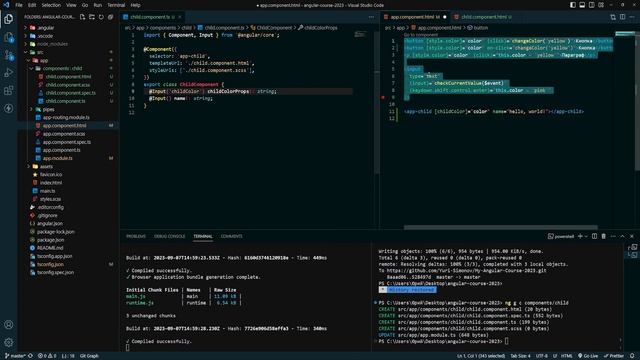Launch a new terminal with plus icon
The width and height of the screenshot is (640, 360).
coord(580,236)
